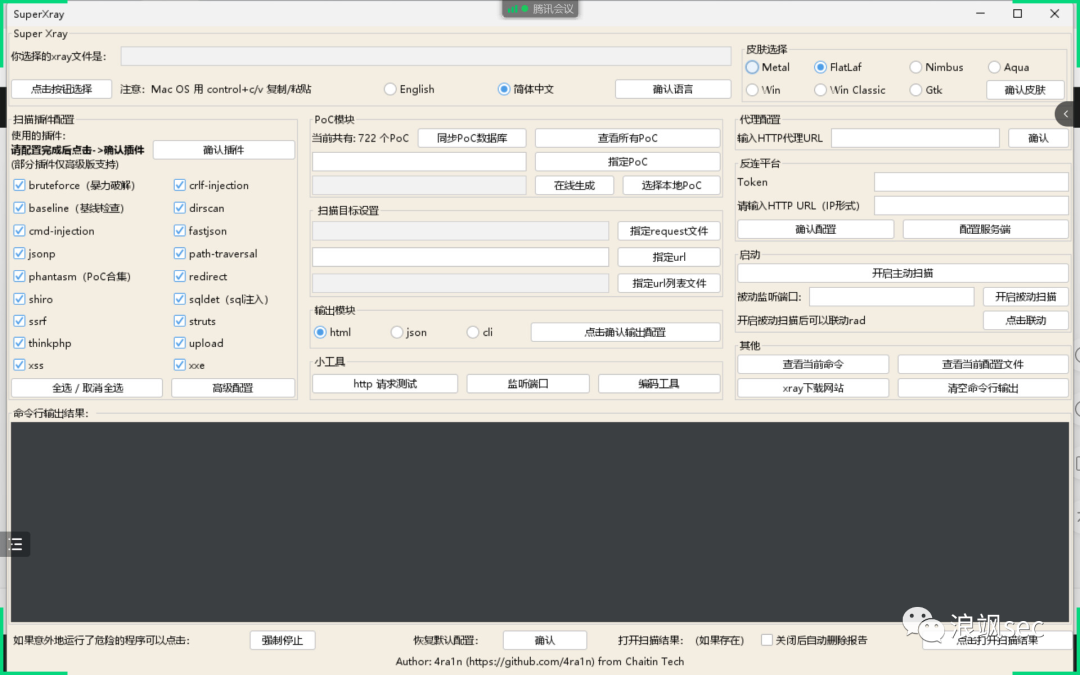Confirm language with 确认语言 button
The height and width of the screenshot is (675, 1080).
point(673,89)
